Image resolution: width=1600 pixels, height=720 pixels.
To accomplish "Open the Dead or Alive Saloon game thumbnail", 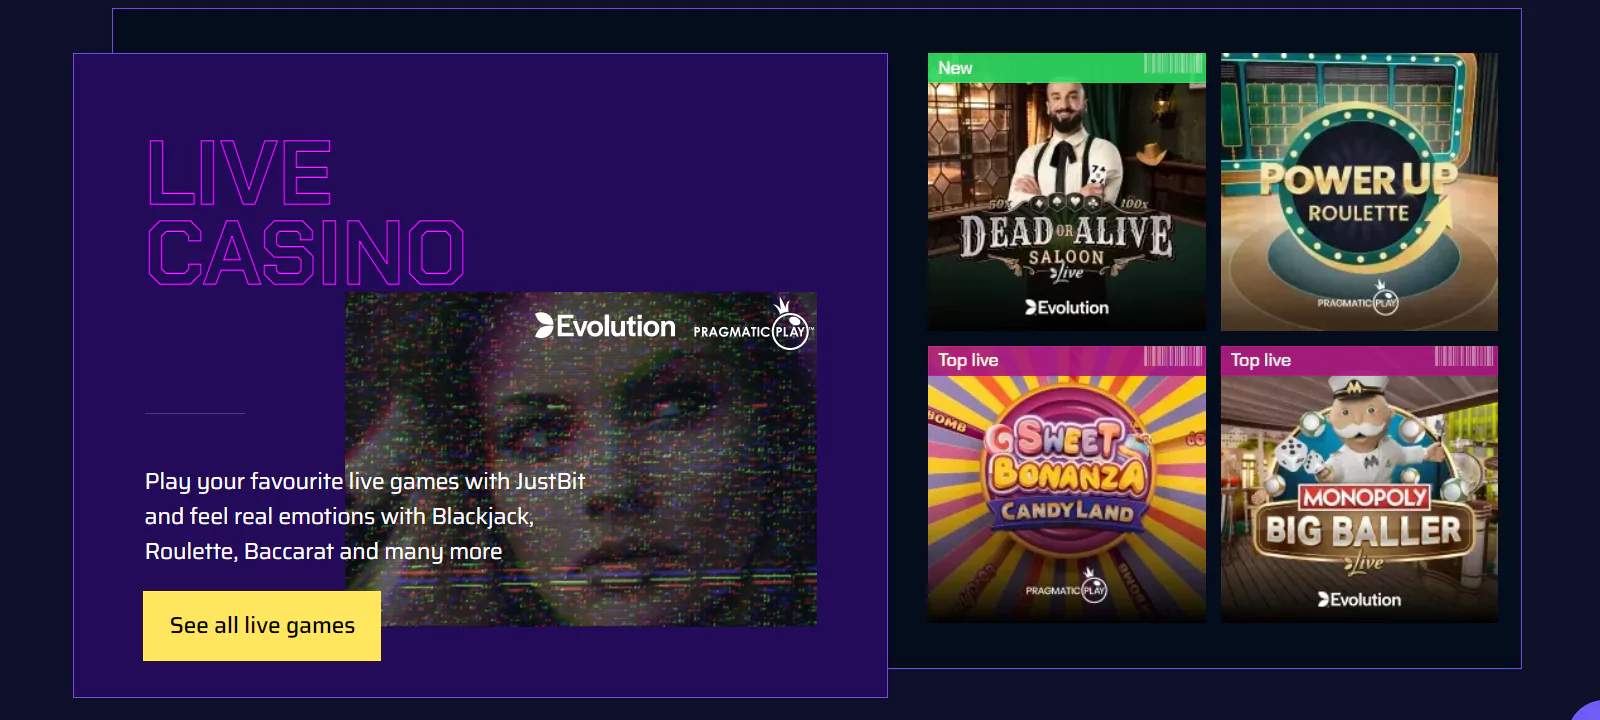I will coord(1067,192).
